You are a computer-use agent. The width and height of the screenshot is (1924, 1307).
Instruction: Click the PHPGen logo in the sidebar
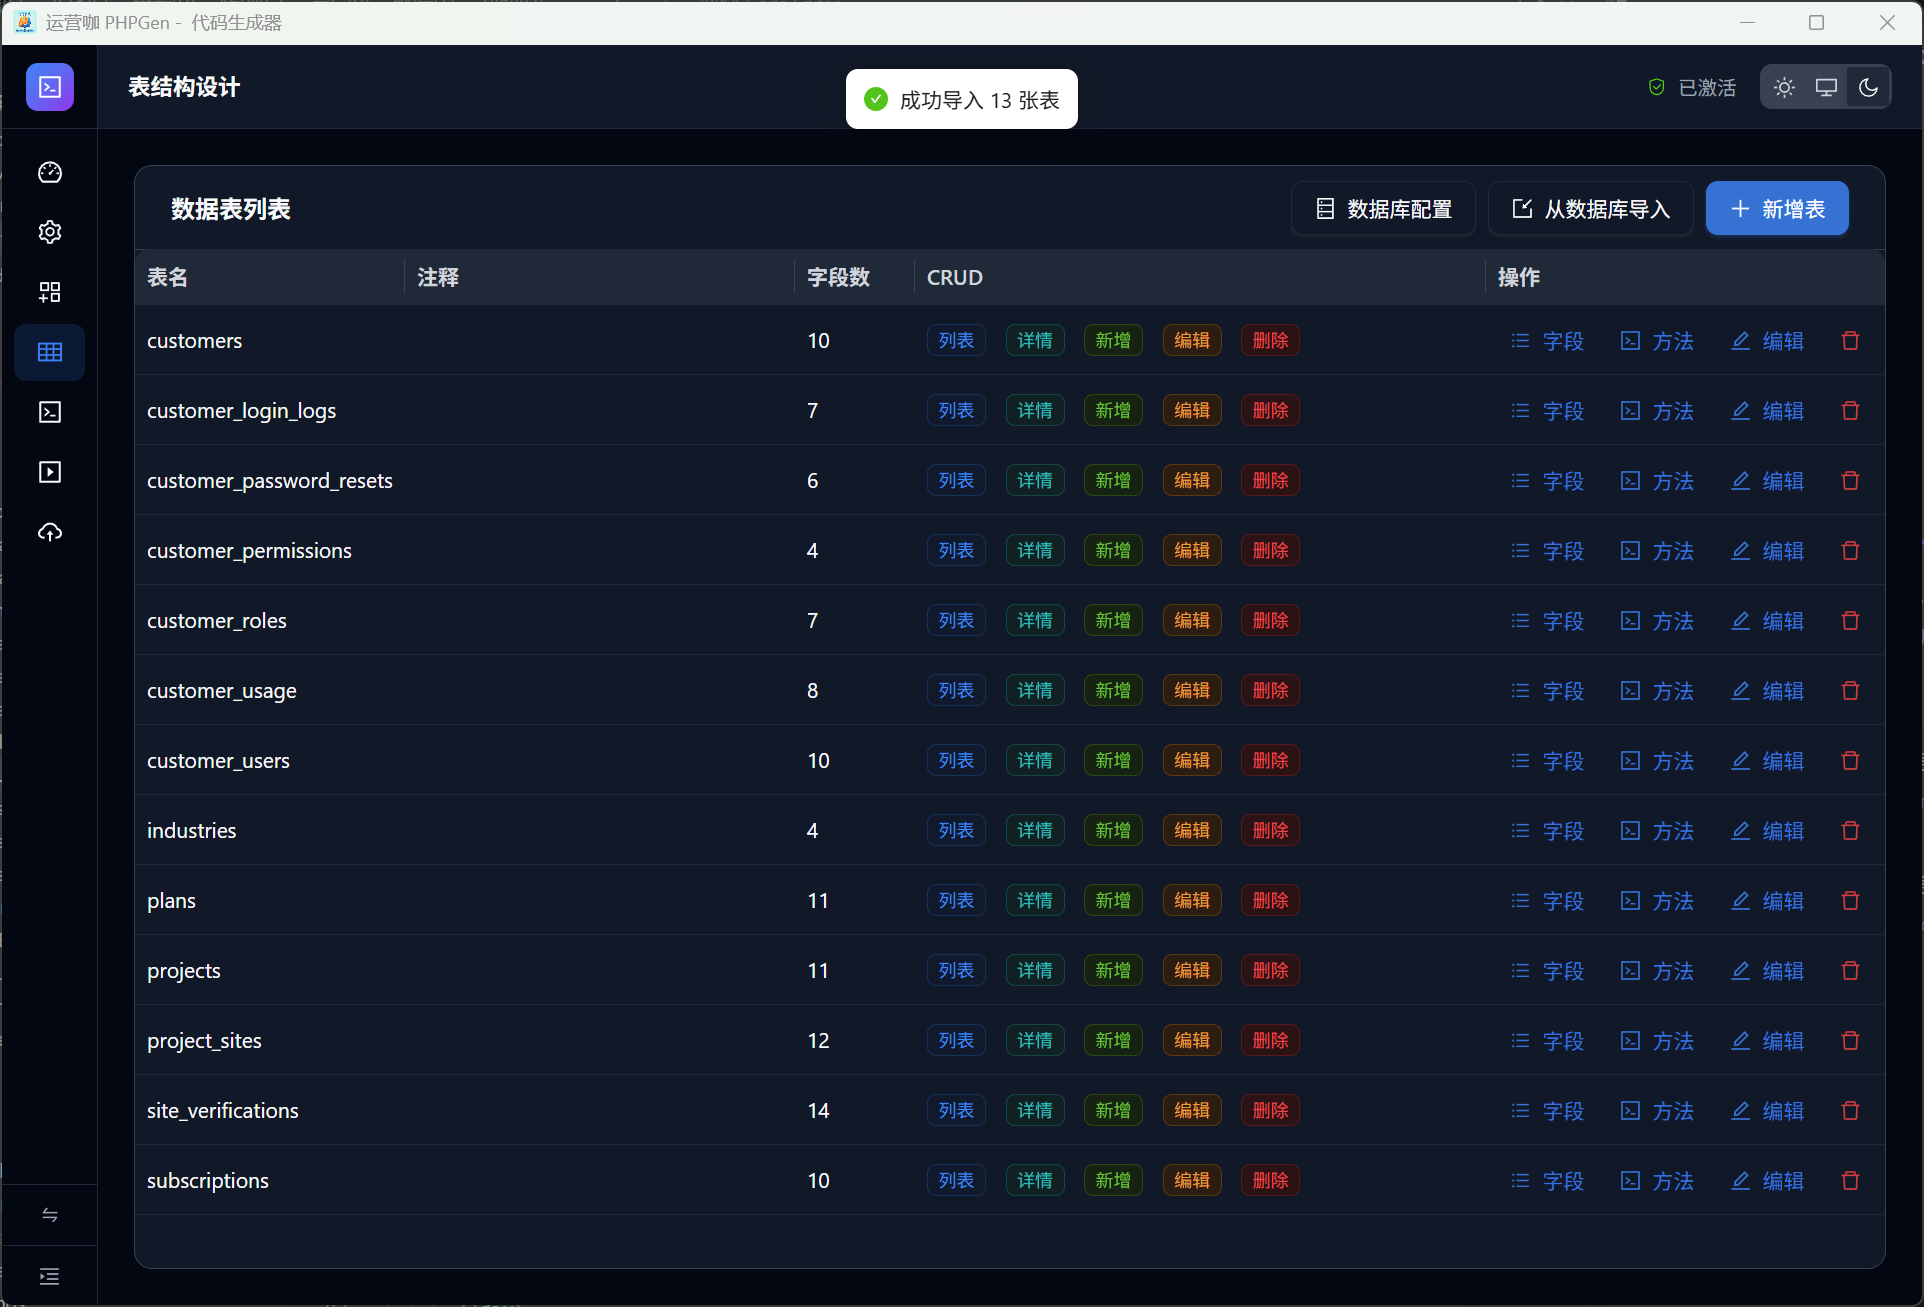(x=50, y=87)
